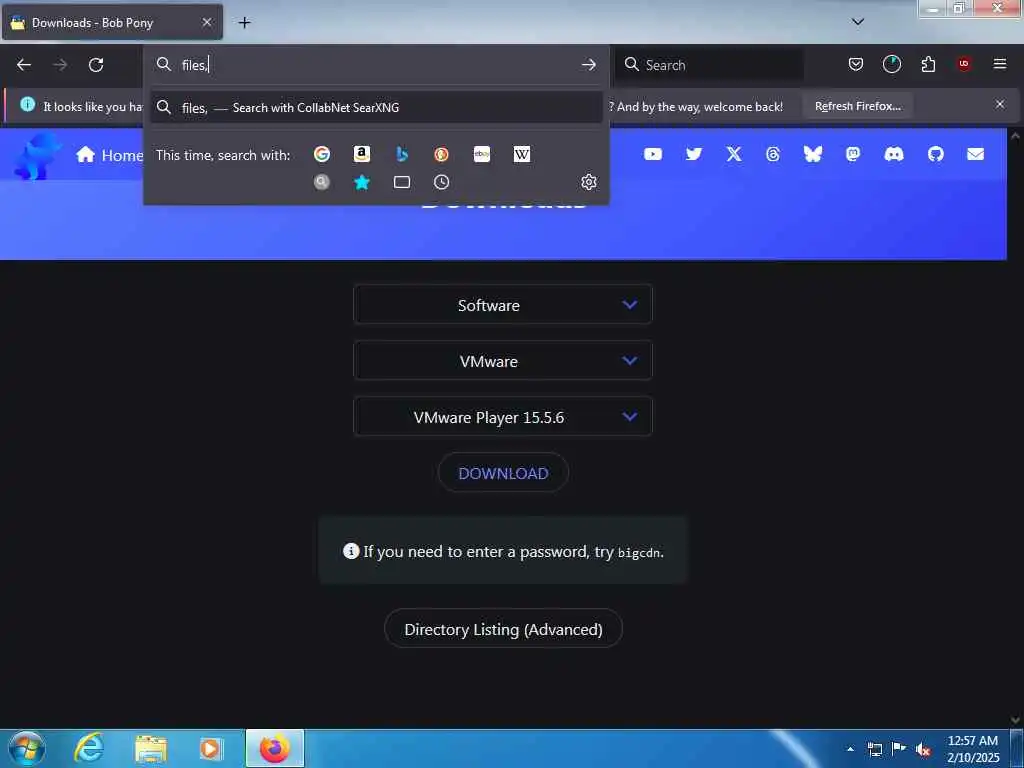
Task: Switch to the Downloads - Bob Pony tab
Action: (x=112, y=23)
